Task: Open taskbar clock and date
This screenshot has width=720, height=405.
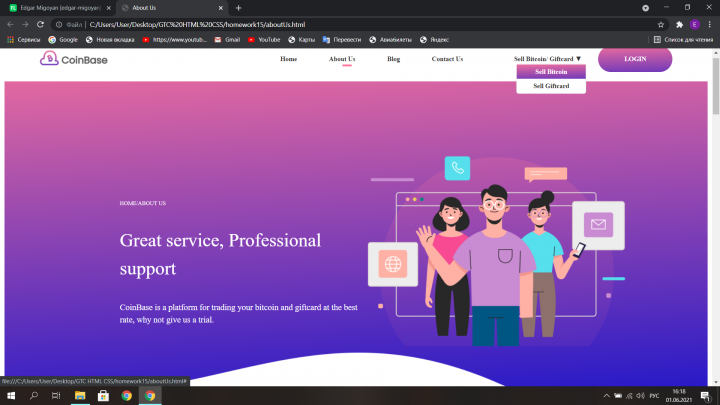Action: point(679,396)
